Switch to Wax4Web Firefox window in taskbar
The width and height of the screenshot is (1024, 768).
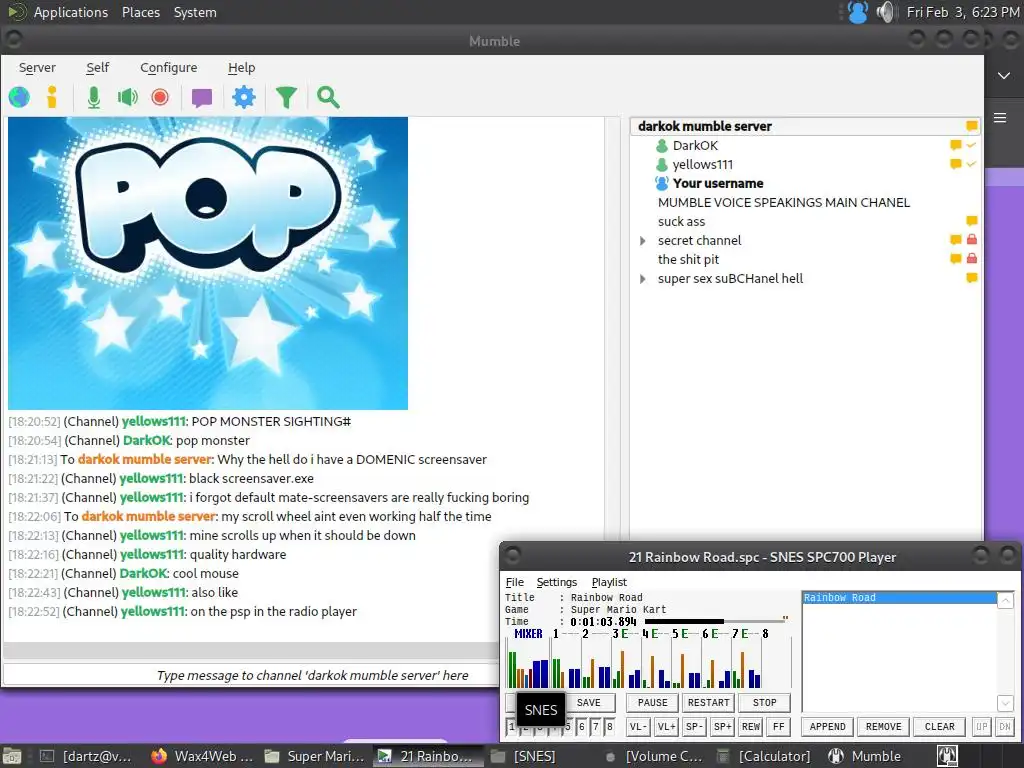201,756
